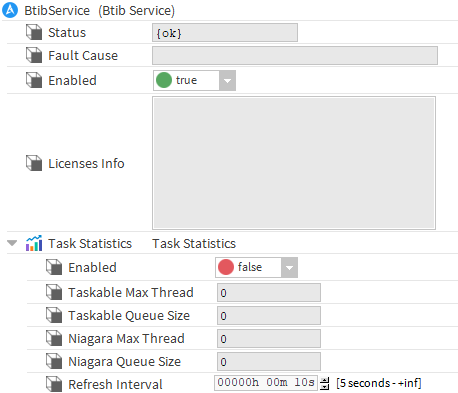Click the Taskable Max Thread value field
Image resolution: width=458 pixels, height=393 pixels.
[x=269, y=293]
